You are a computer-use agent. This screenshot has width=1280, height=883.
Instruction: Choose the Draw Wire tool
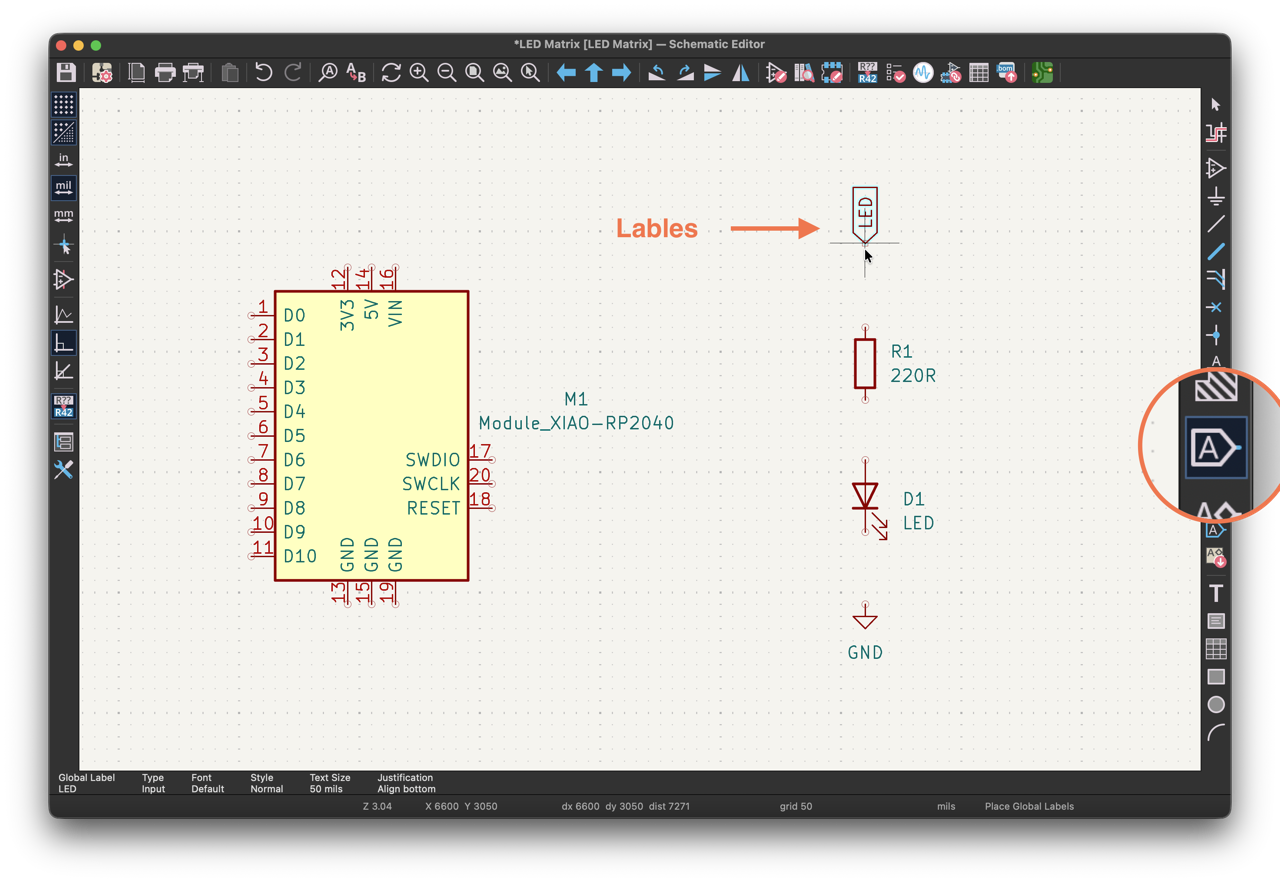(x=1216, y=223)
